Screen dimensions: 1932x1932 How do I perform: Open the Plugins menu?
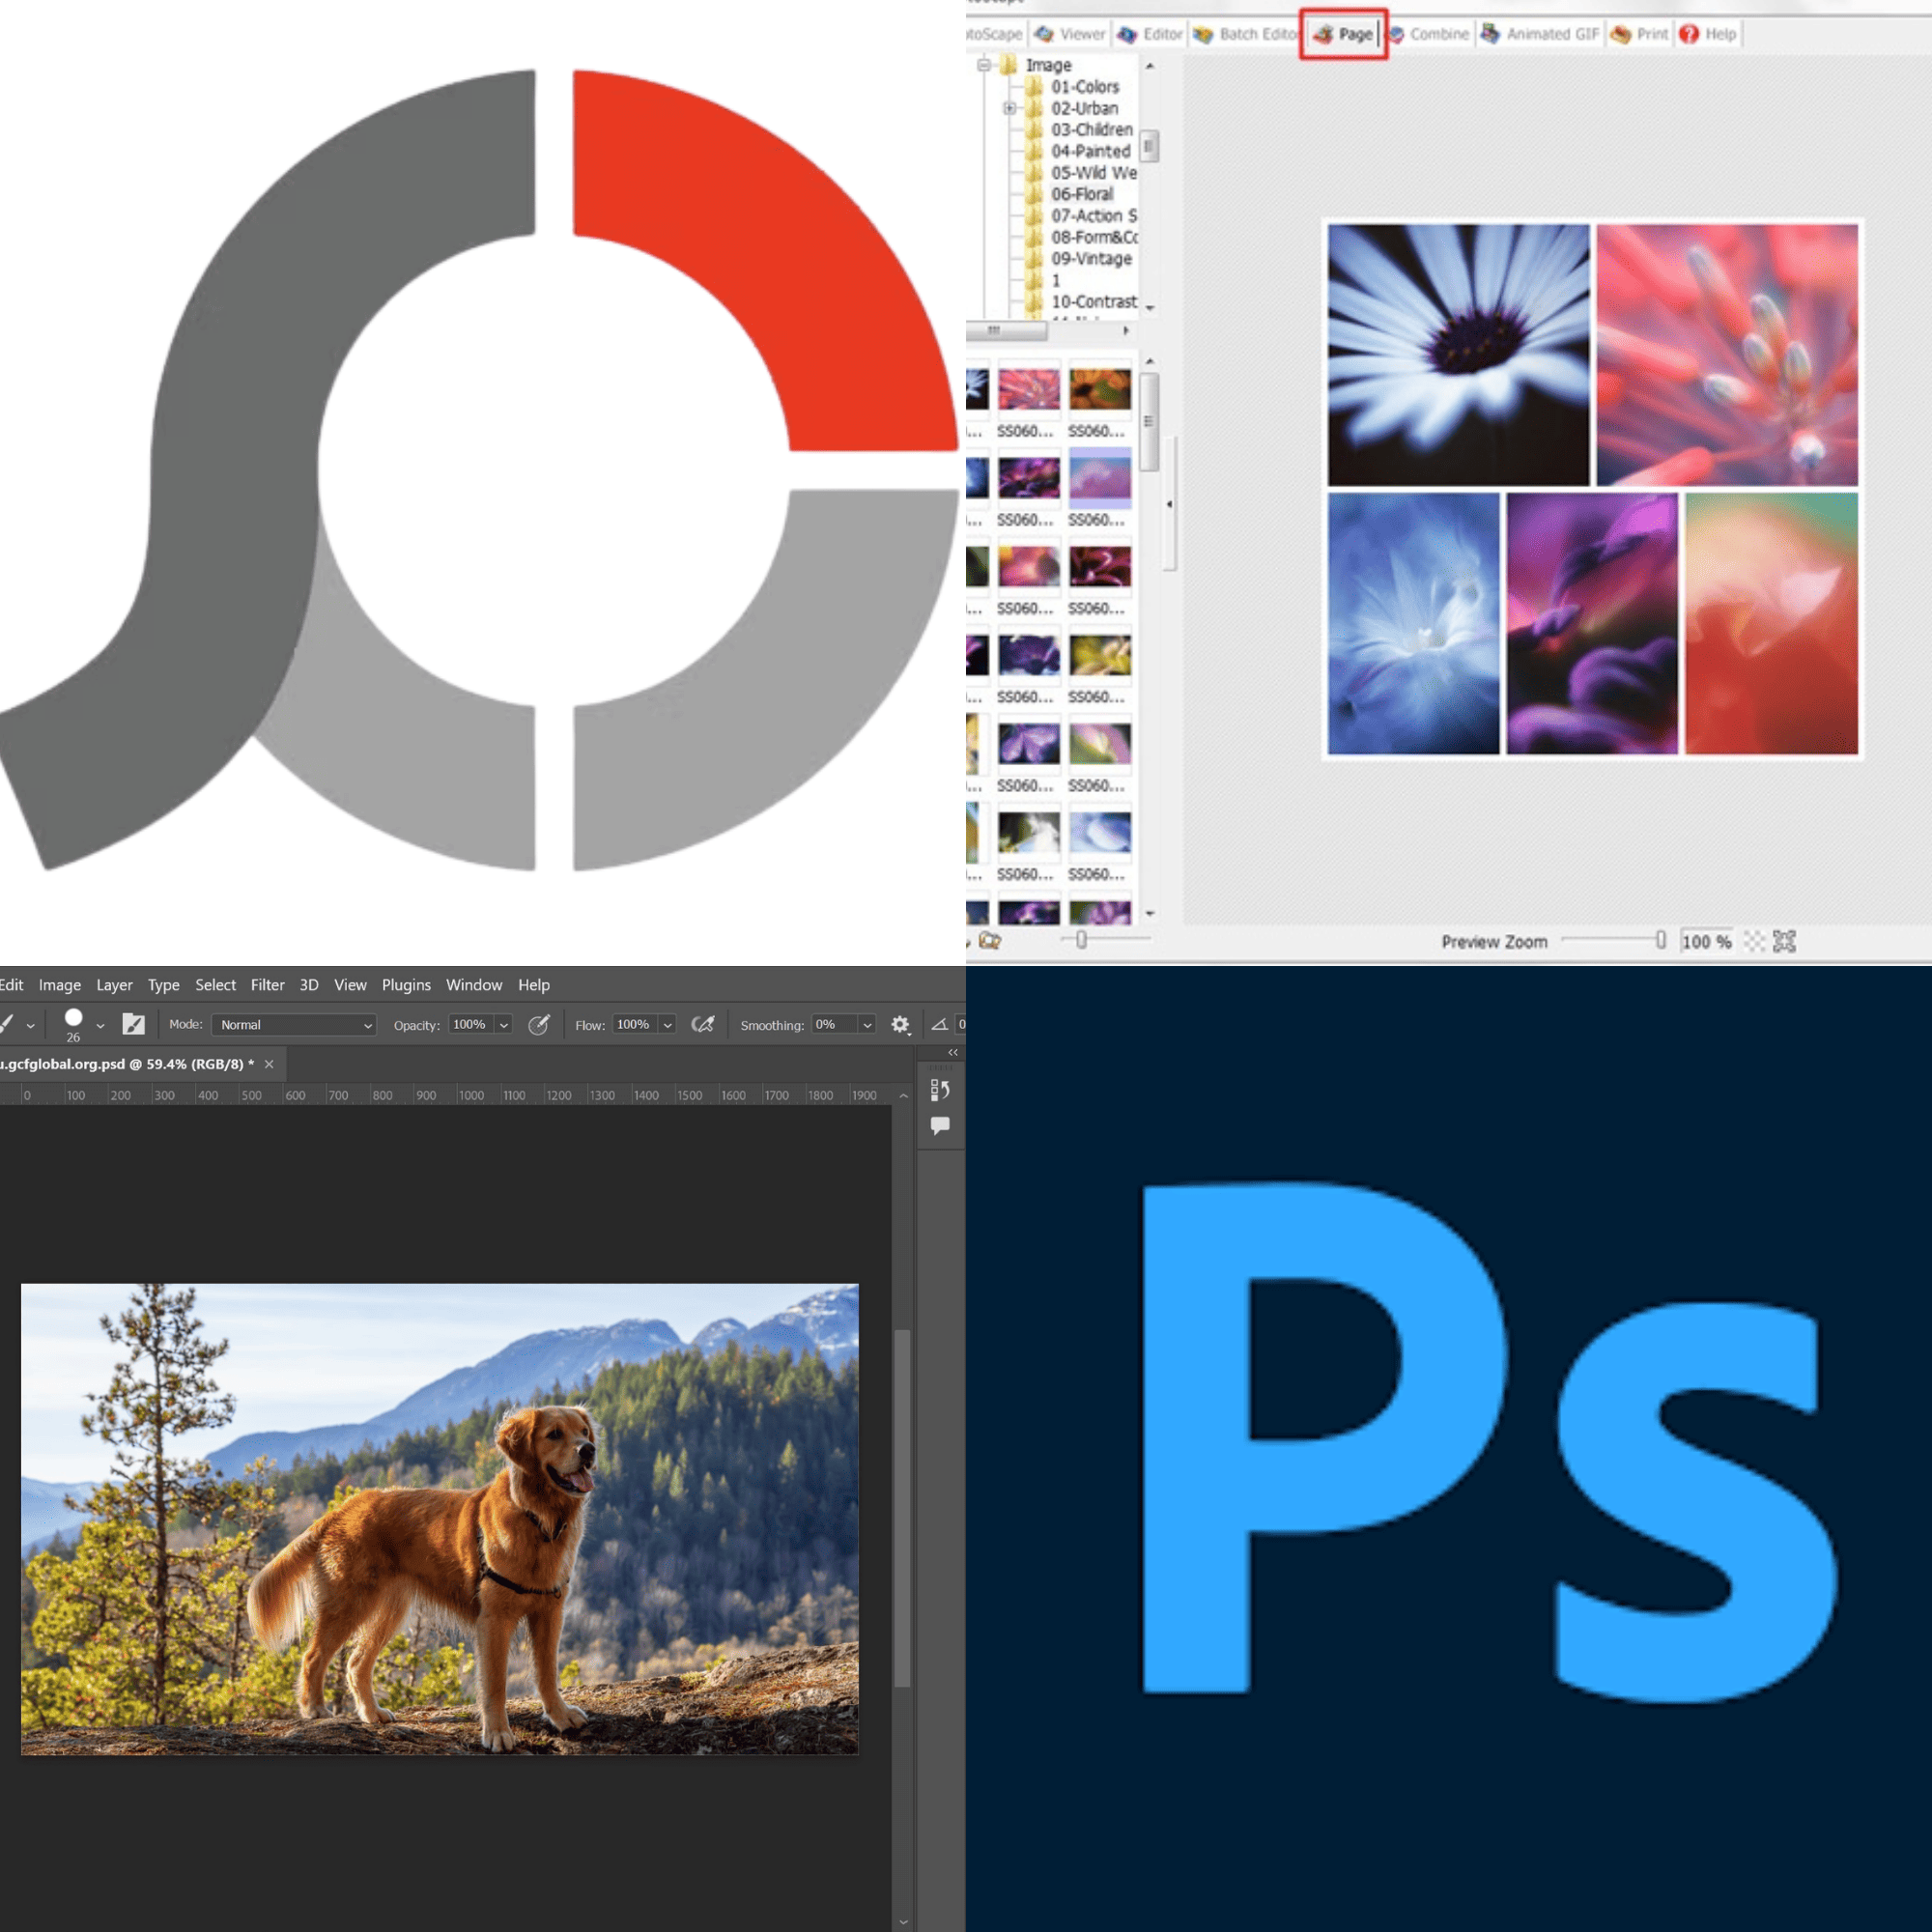point(406,985)
